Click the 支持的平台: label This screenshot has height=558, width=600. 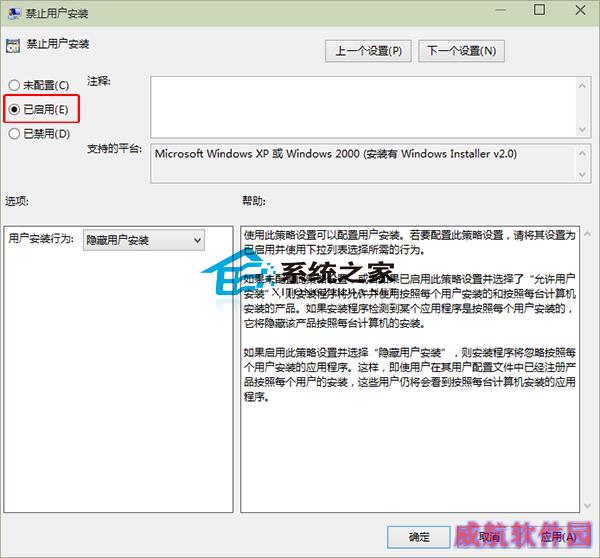[x=114, y=148]
